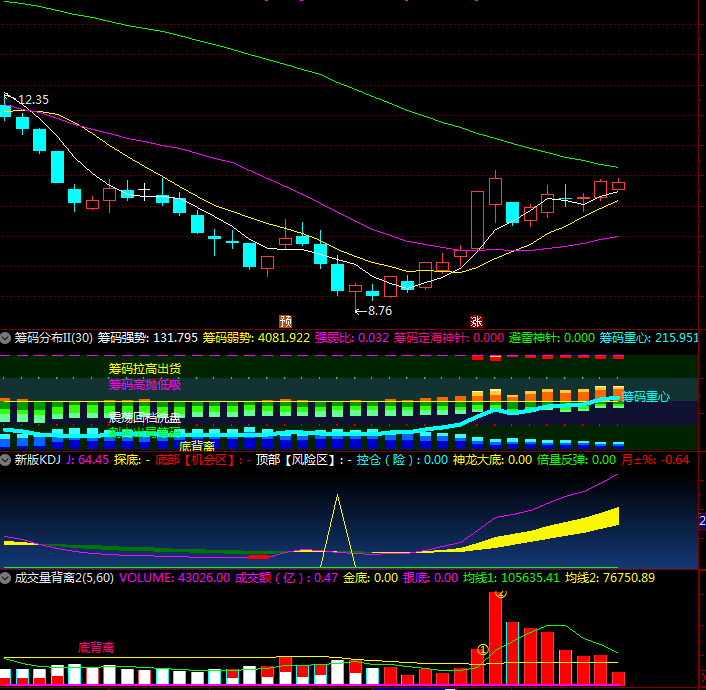Click the blue highlighted value box on KDJ axis

point(702,521)
